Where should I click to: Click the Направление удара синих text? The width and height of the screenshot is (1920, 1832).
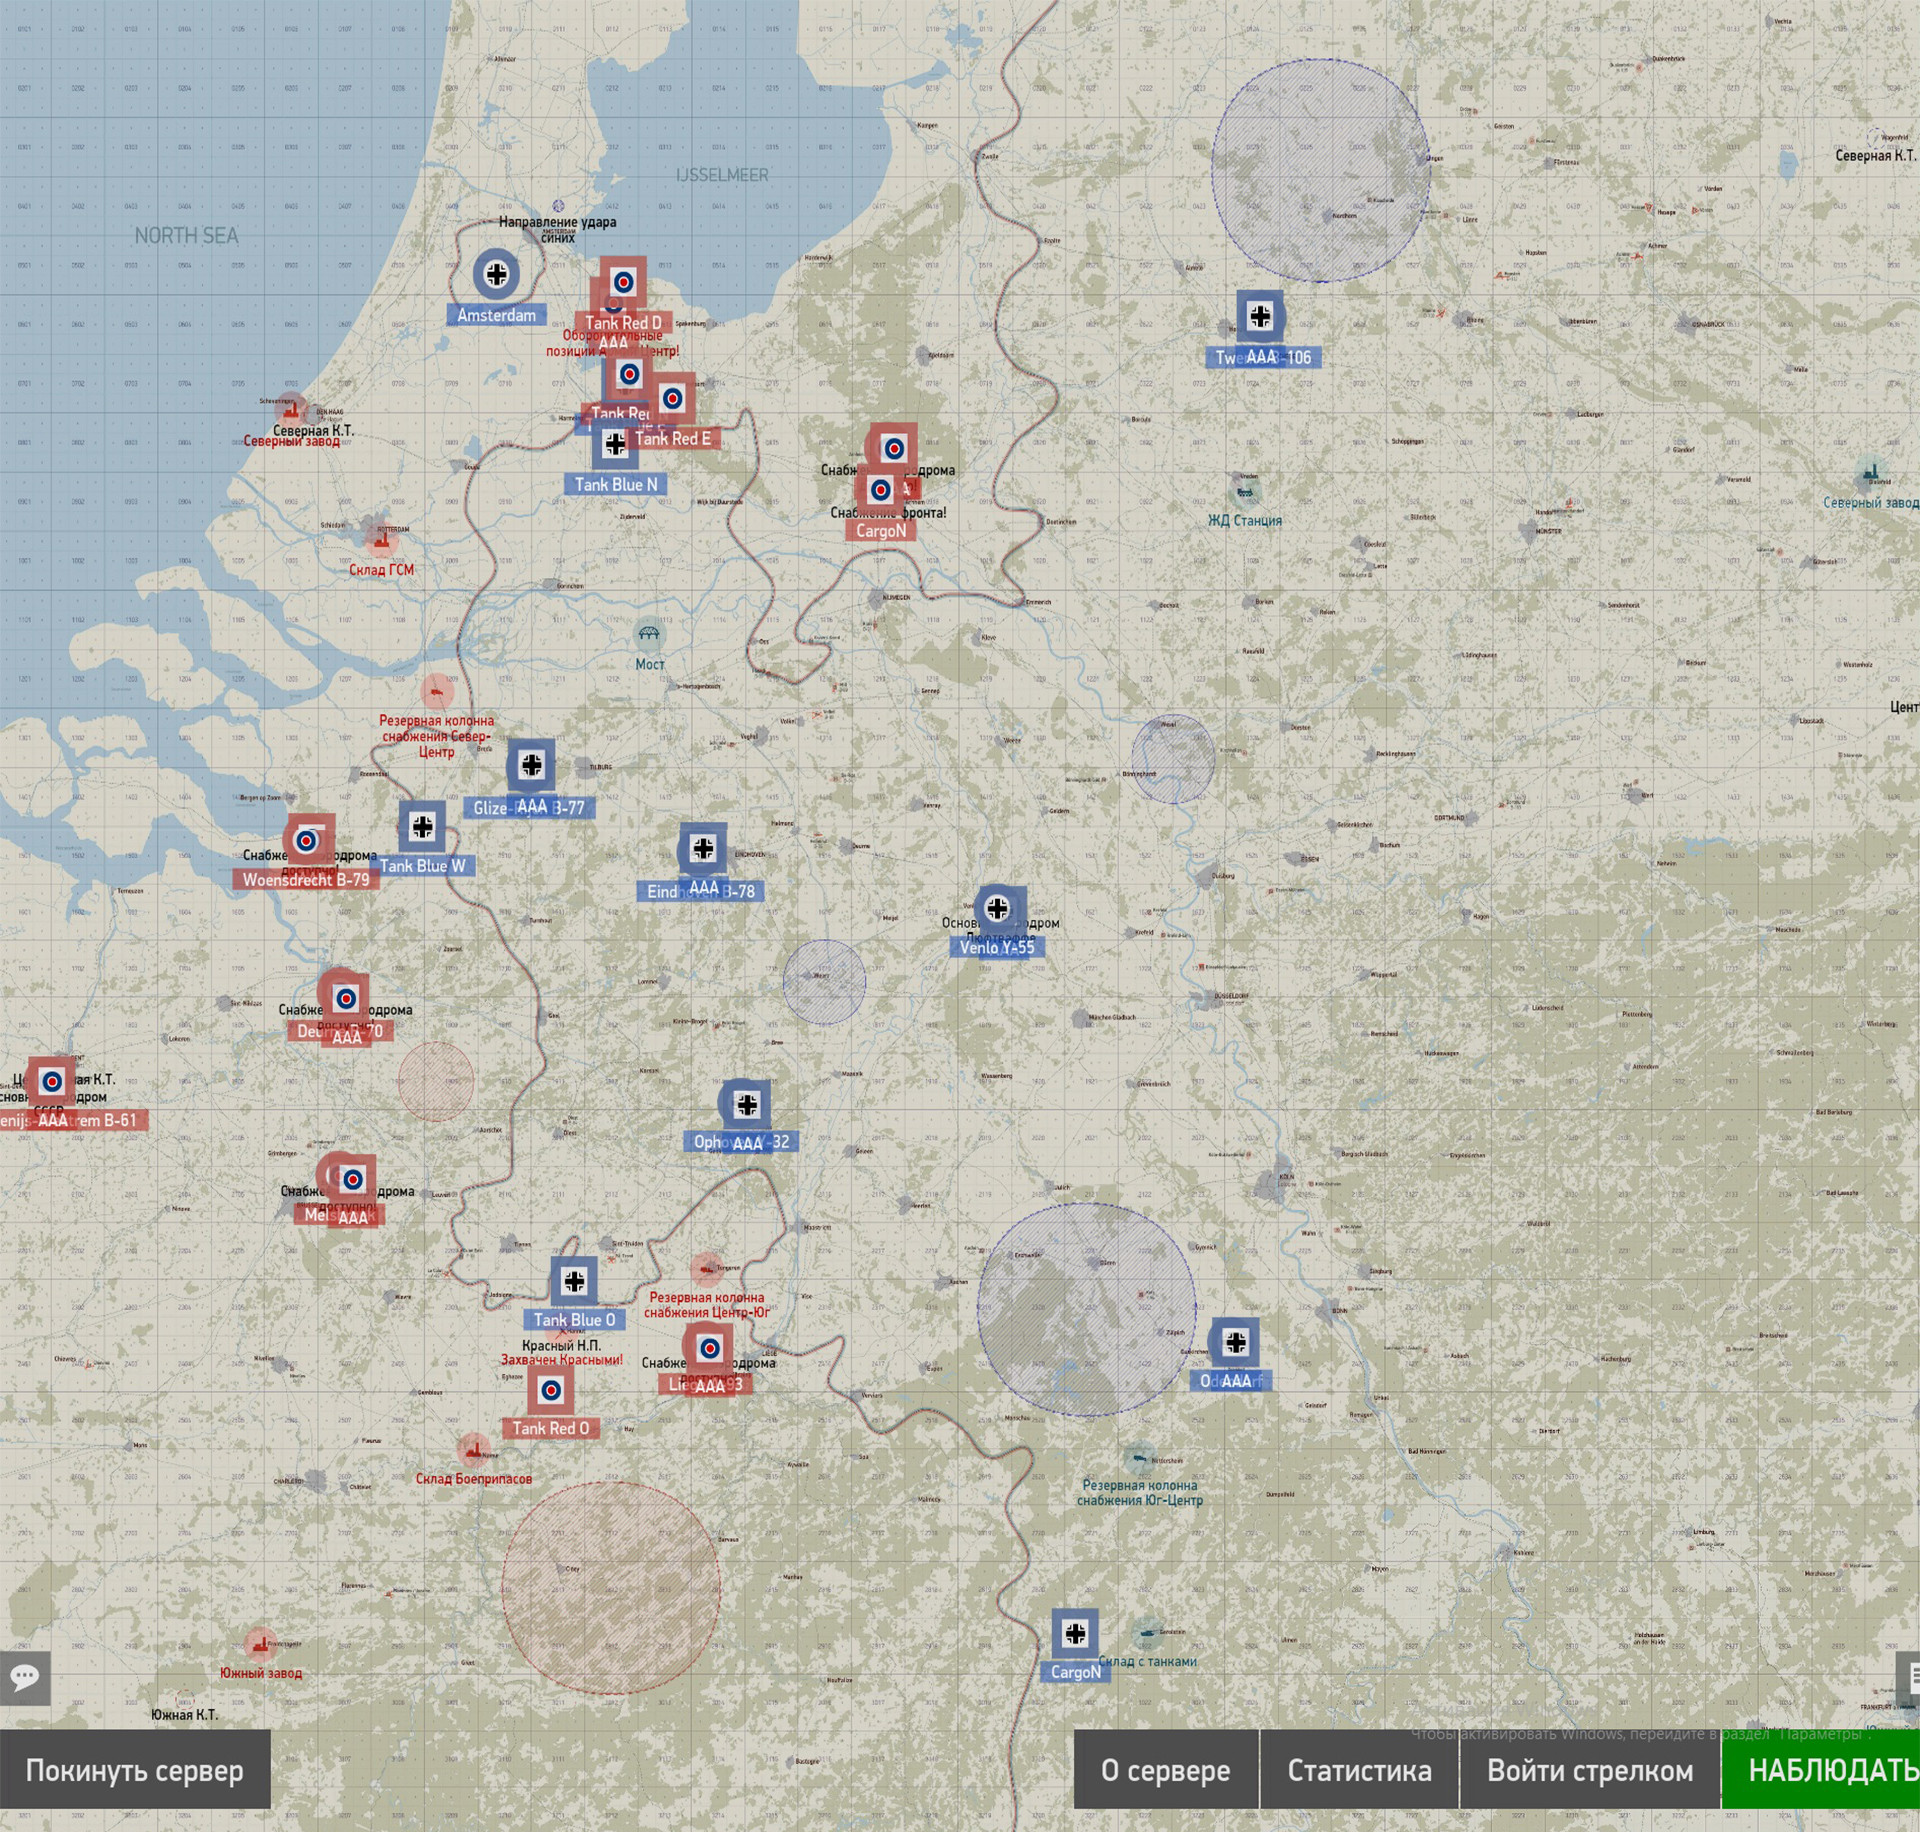[558, 229]
